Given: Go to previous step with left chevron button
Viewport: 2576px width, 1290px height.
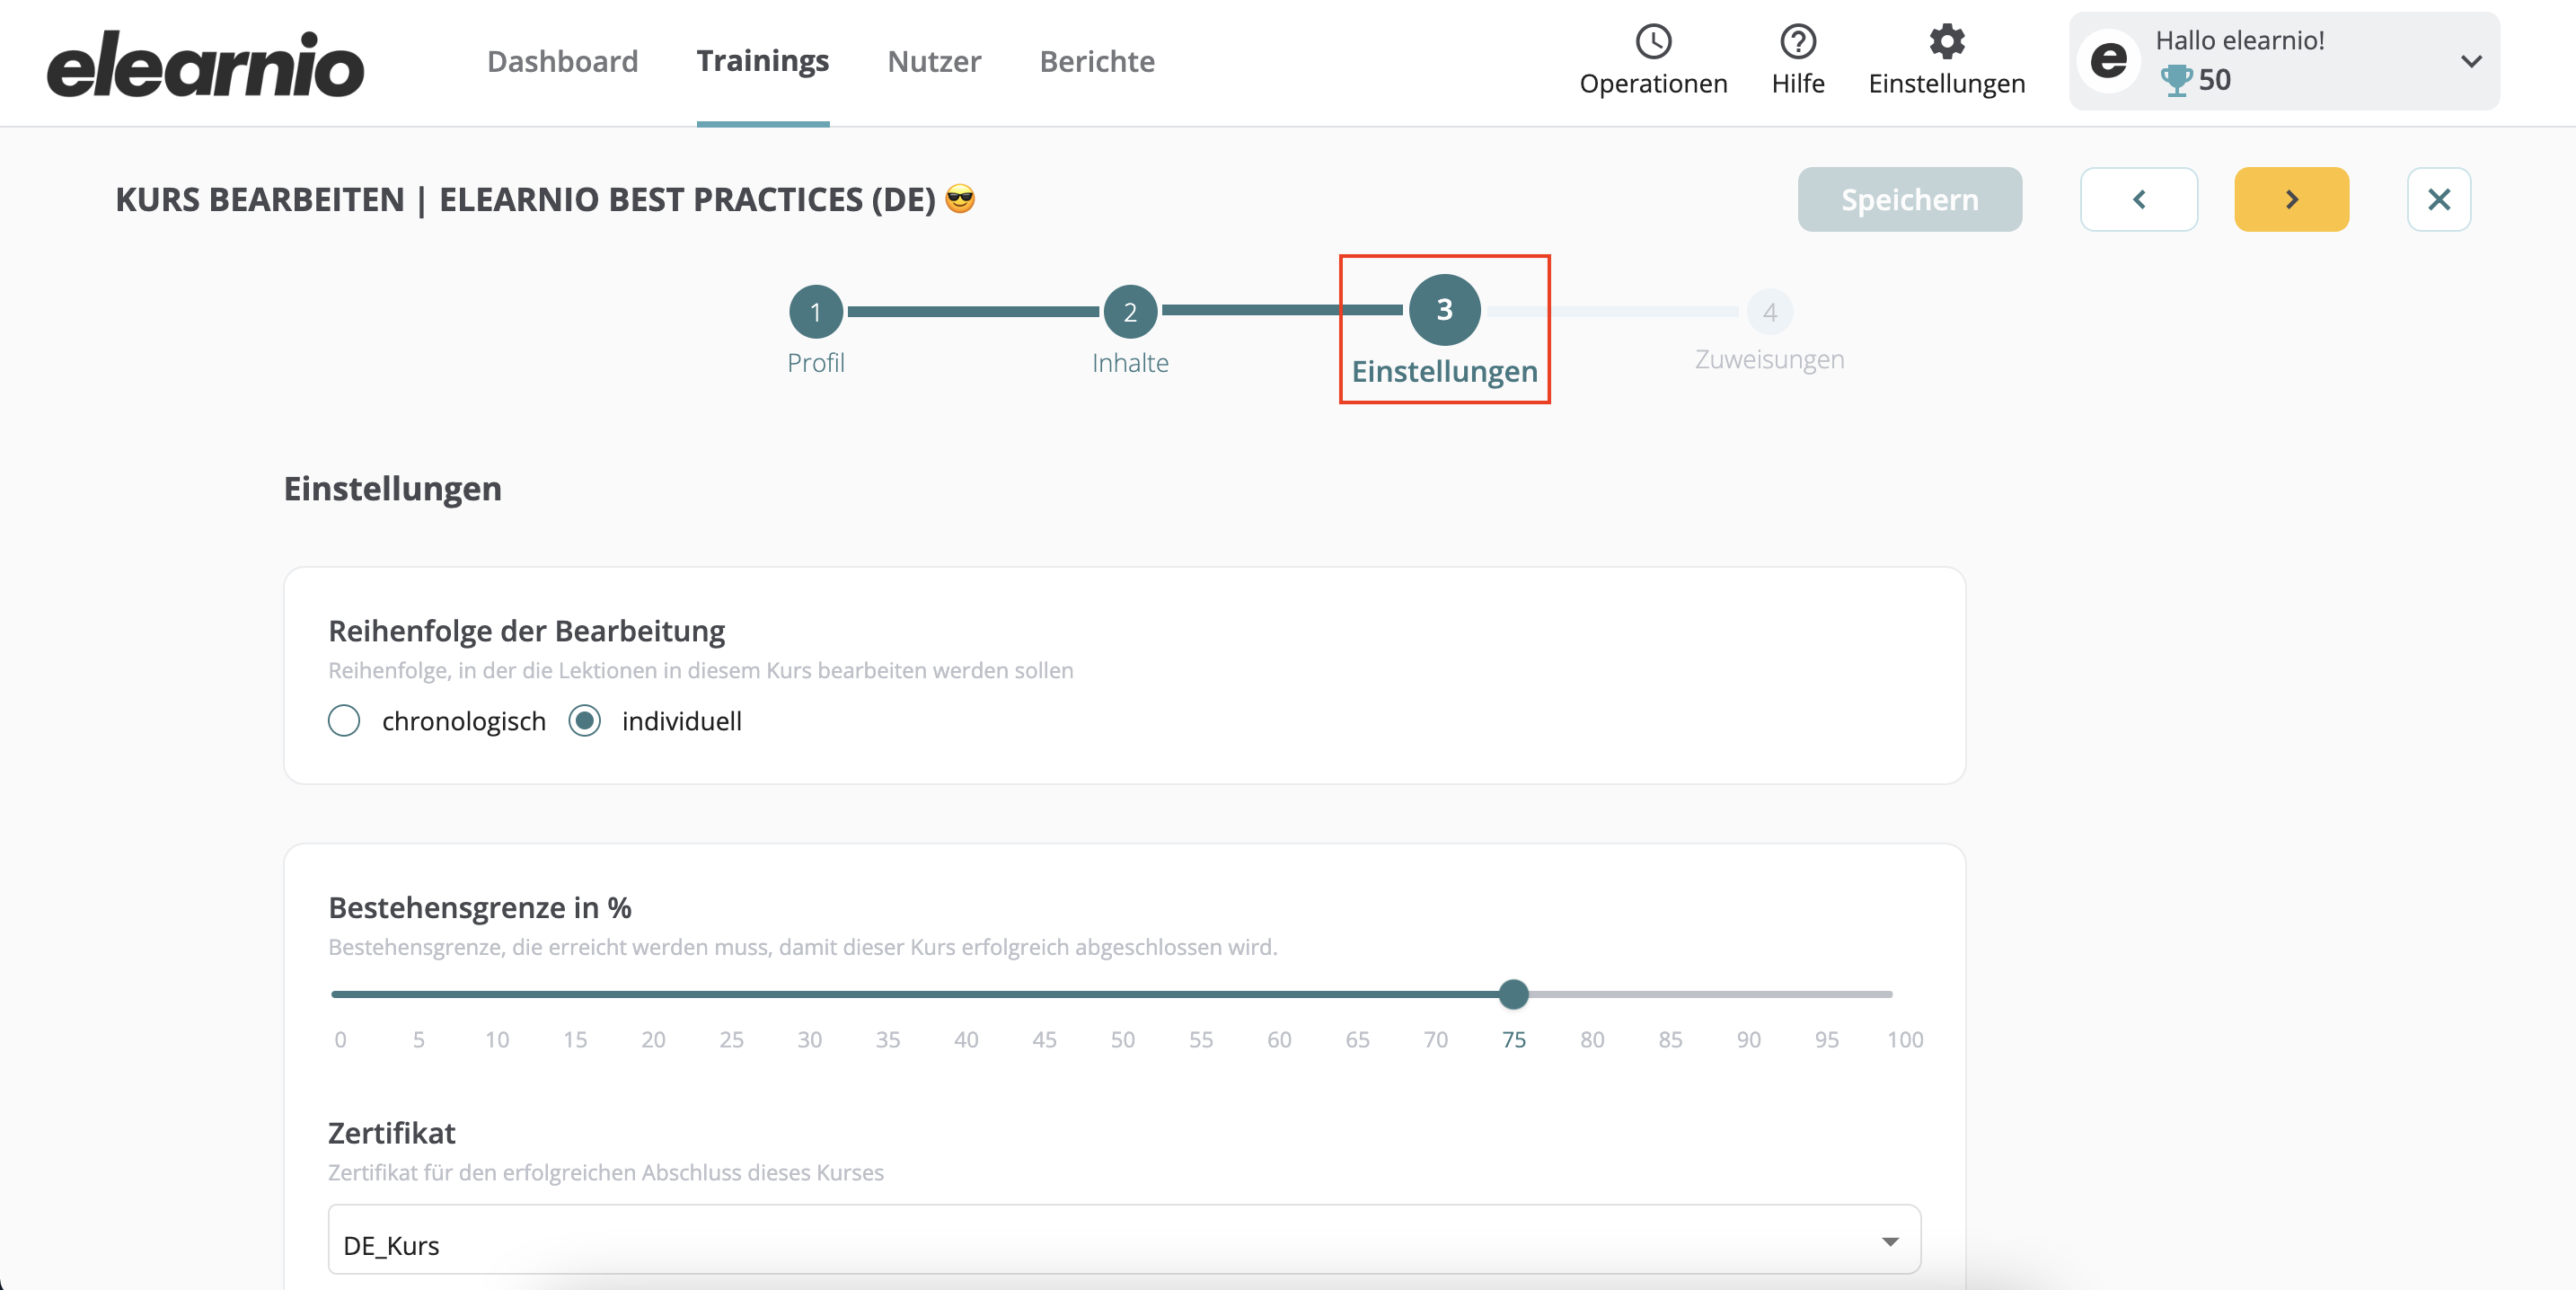Looking at the screenshot, I should pyautogui.click(x=2138, y=199).
